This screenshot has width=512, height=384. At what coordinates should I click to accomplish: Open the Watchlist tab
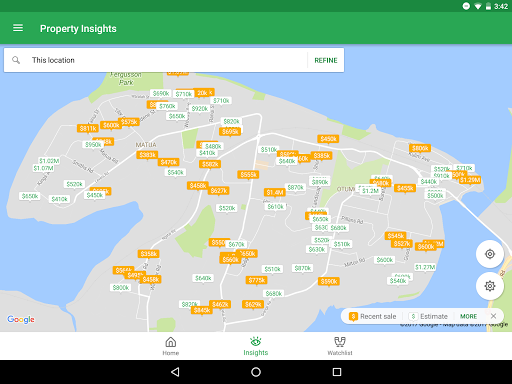click(x=340, y=346)
